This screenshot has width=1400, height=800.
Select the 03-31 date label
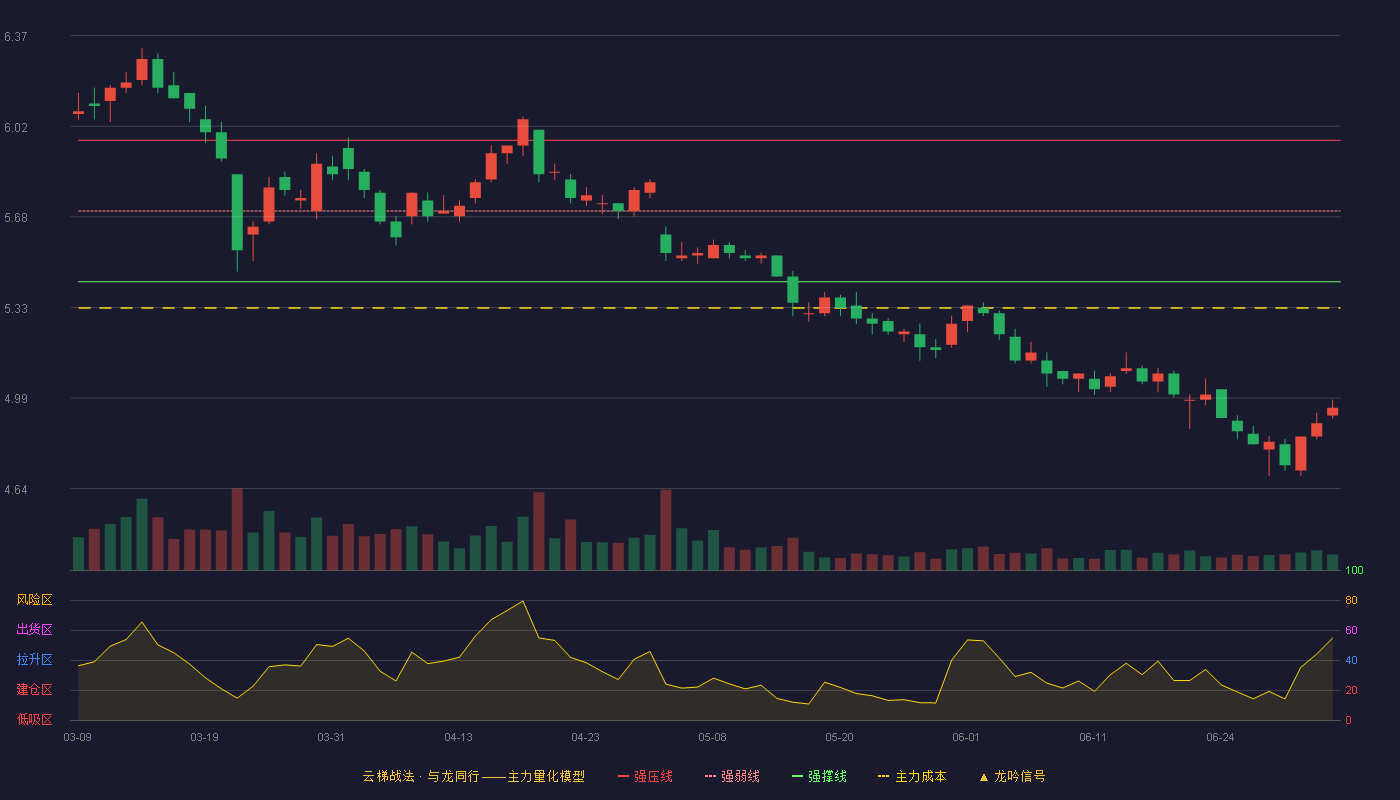click(x=331, y=737)
